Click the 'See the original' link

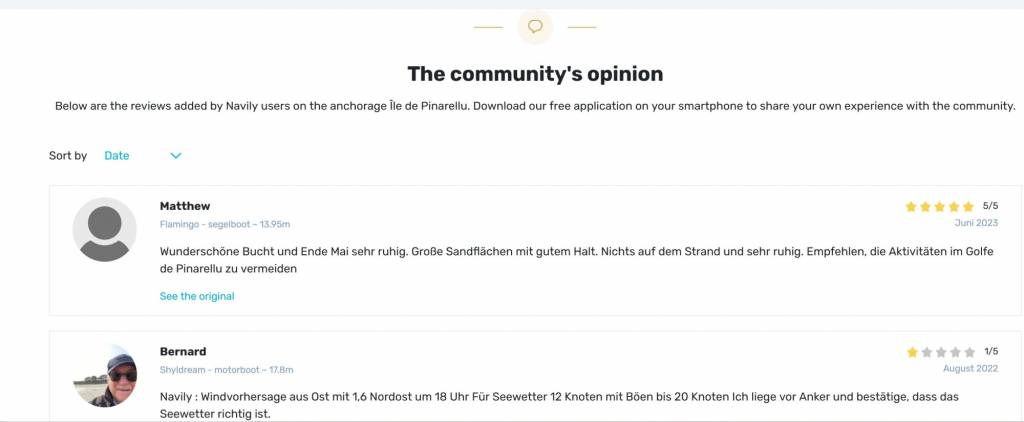click(197, 296)
